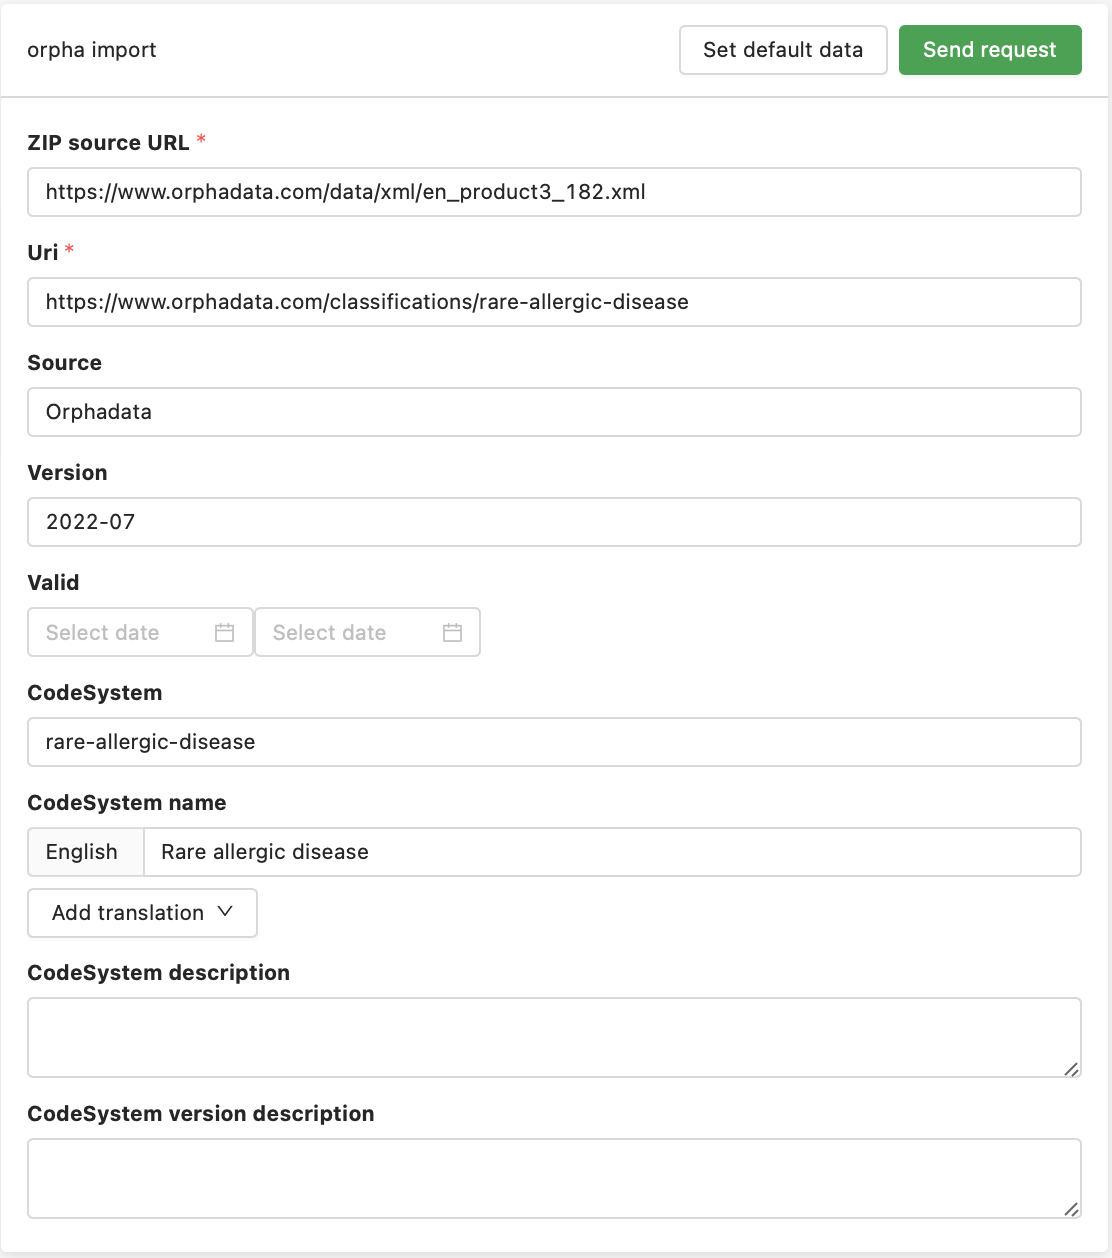The width and height of the screenshot is (1112, 1258).
Task: Click calendar icon in Valid end date
Action: pos(452,633)
